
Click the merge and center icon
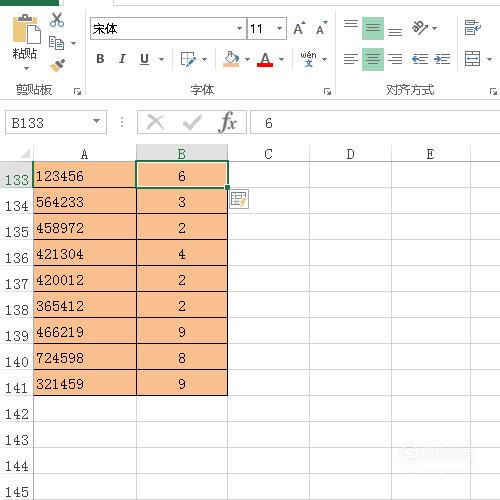[x=473, y=59]
